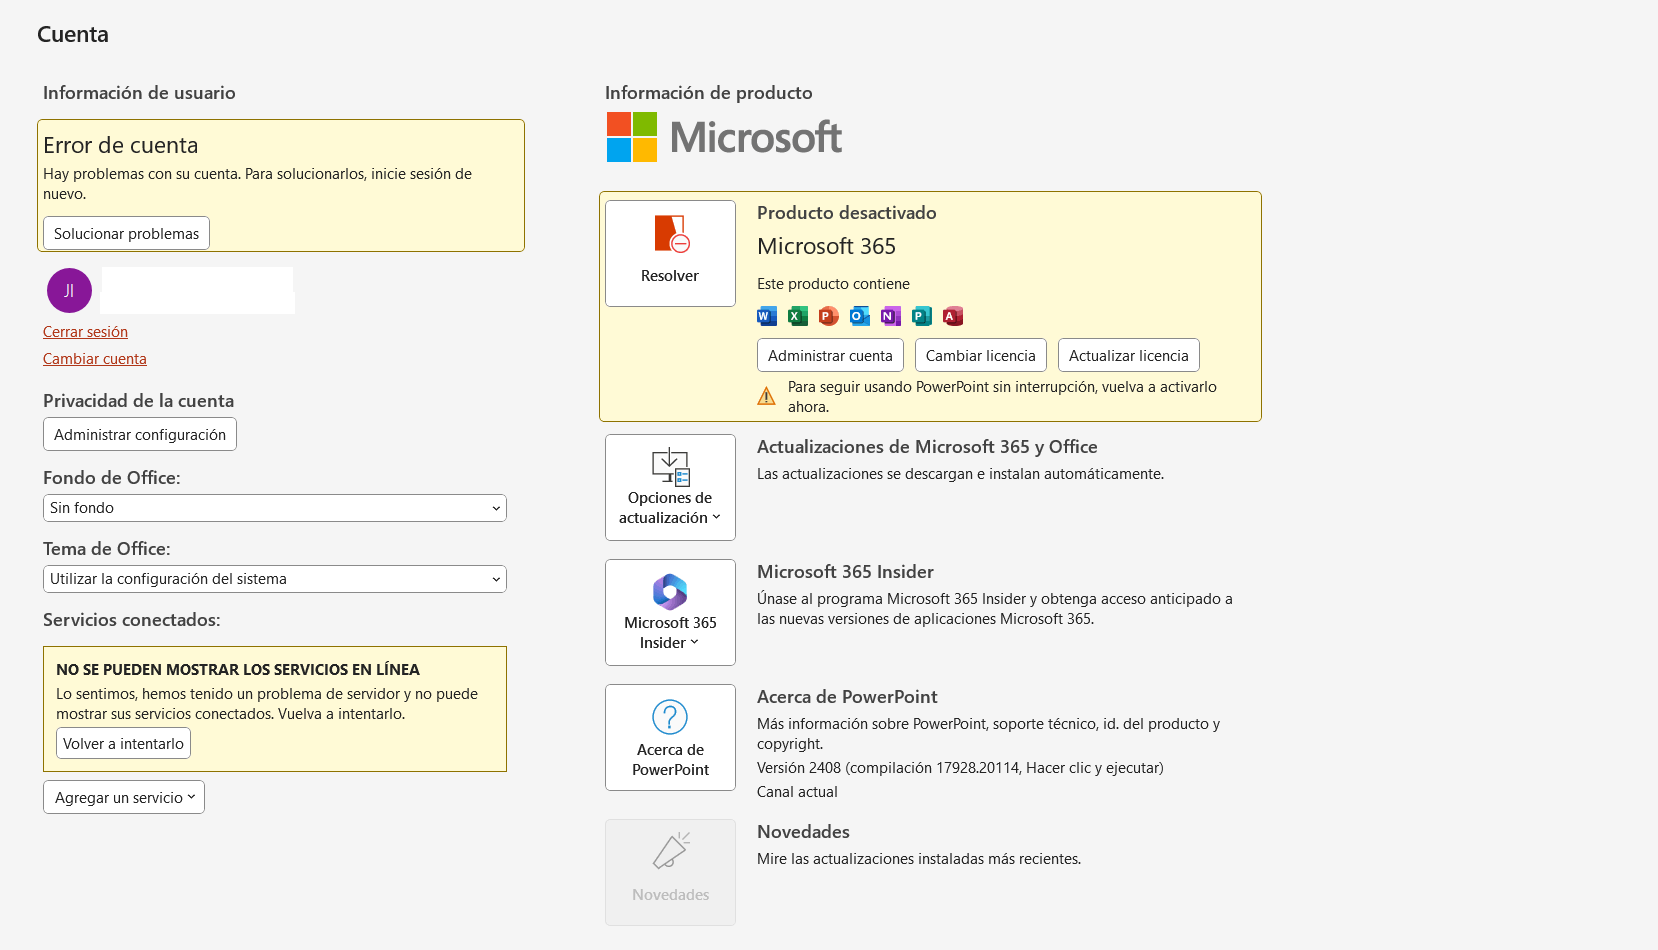Viewport: 1658px width, 950px height.
Task: Open the Microsoft 365 Insider dropdown
Action: (x=670, y=612)
